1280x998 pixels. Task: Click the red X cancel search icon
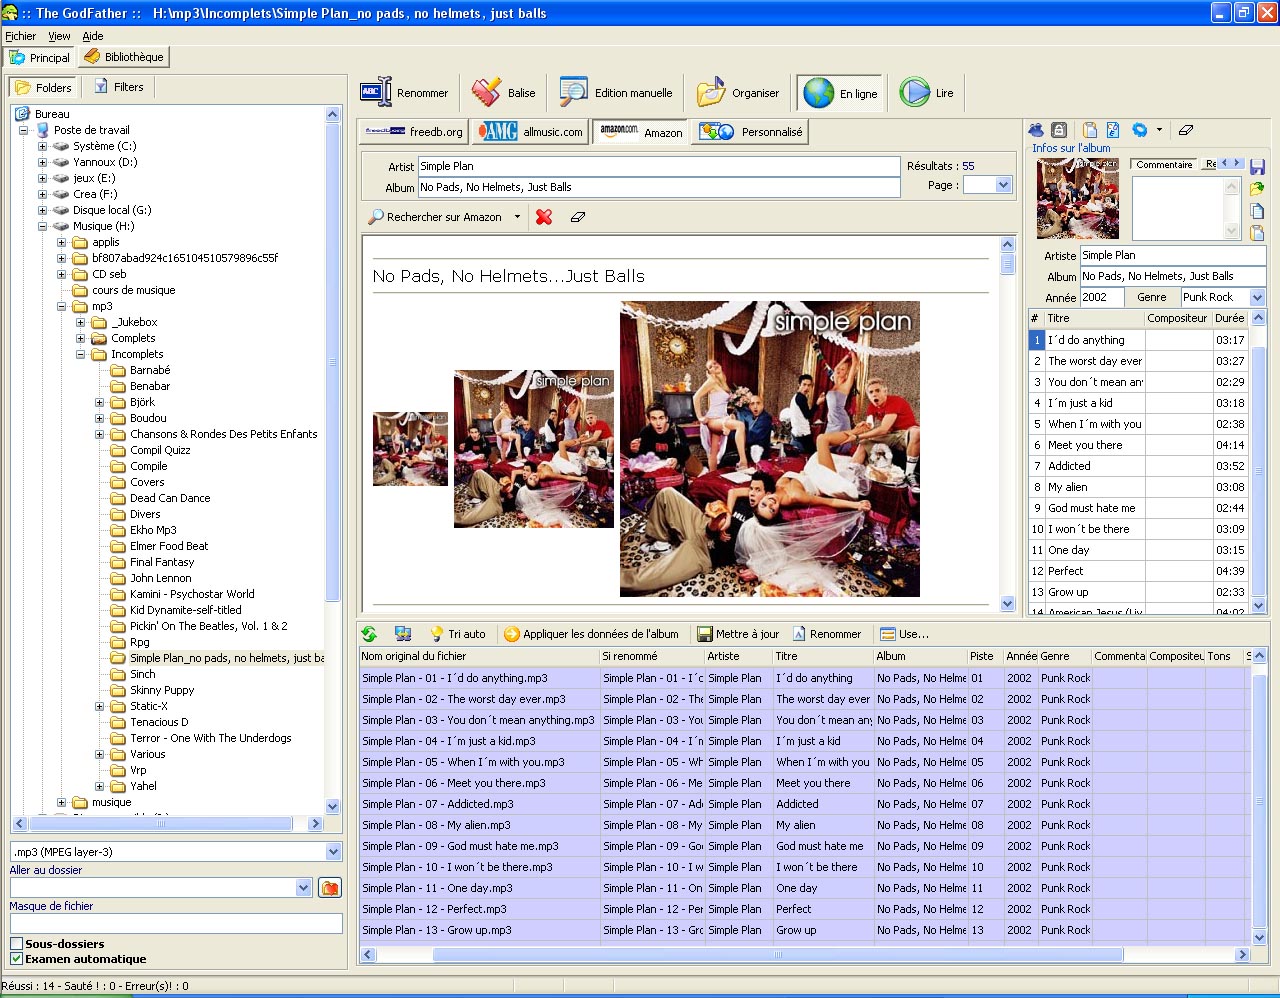[x=544, y=217]
